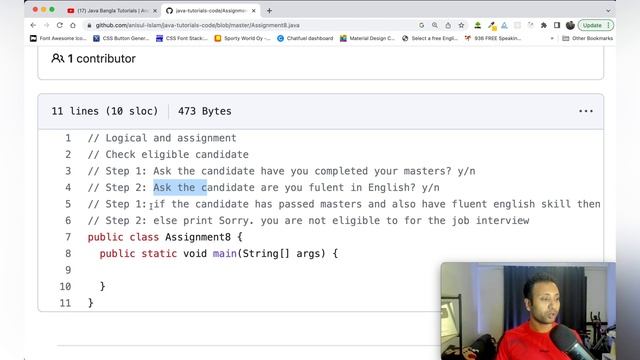Open a new browser tab
The height and width of the screenshot is (360, 640).
coord(269,11)
